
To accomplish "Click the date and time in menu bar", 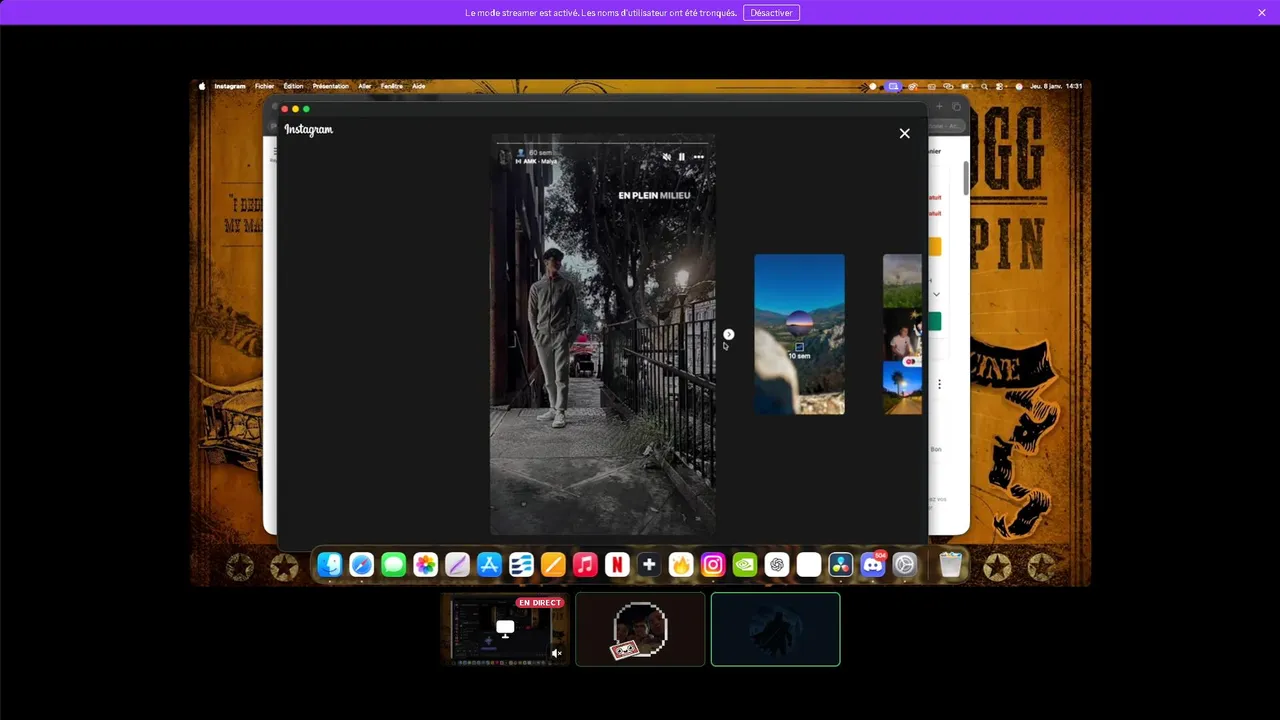I will click(1054, 86).
